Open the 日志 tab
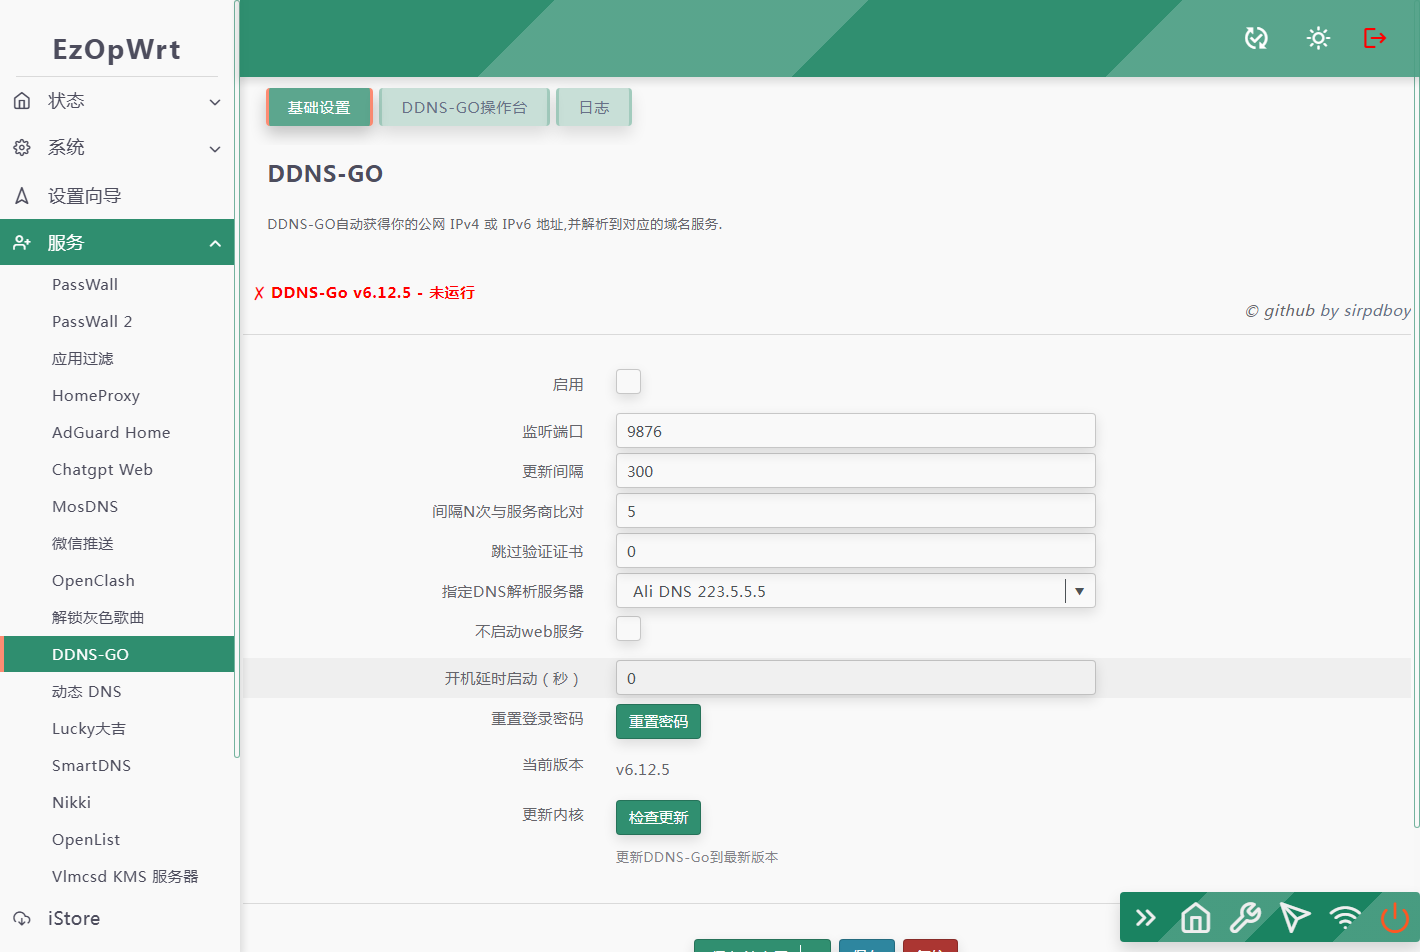 coord(594,107)
